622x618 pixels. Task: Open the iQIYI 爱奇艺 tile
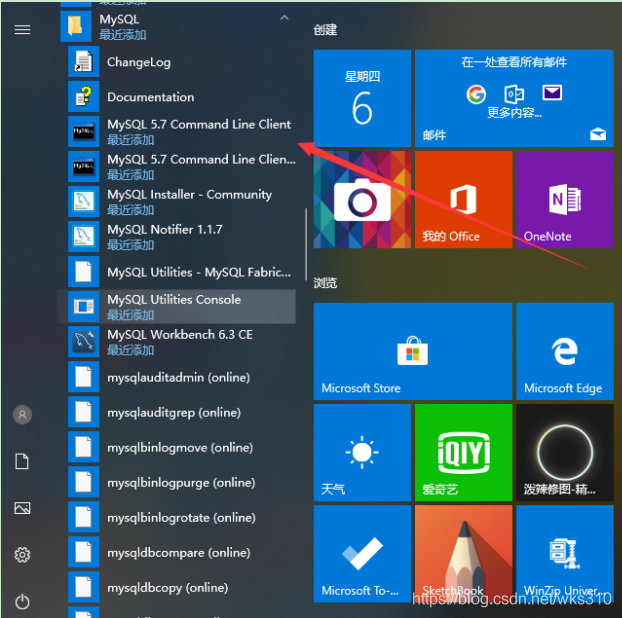[463, 452]
